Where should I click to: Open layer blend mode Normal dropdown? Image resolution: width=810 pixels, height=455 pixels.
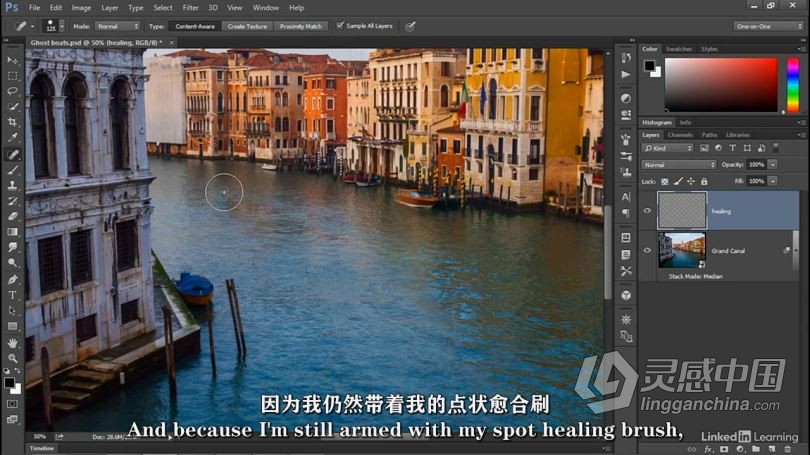tap(679, 165)
